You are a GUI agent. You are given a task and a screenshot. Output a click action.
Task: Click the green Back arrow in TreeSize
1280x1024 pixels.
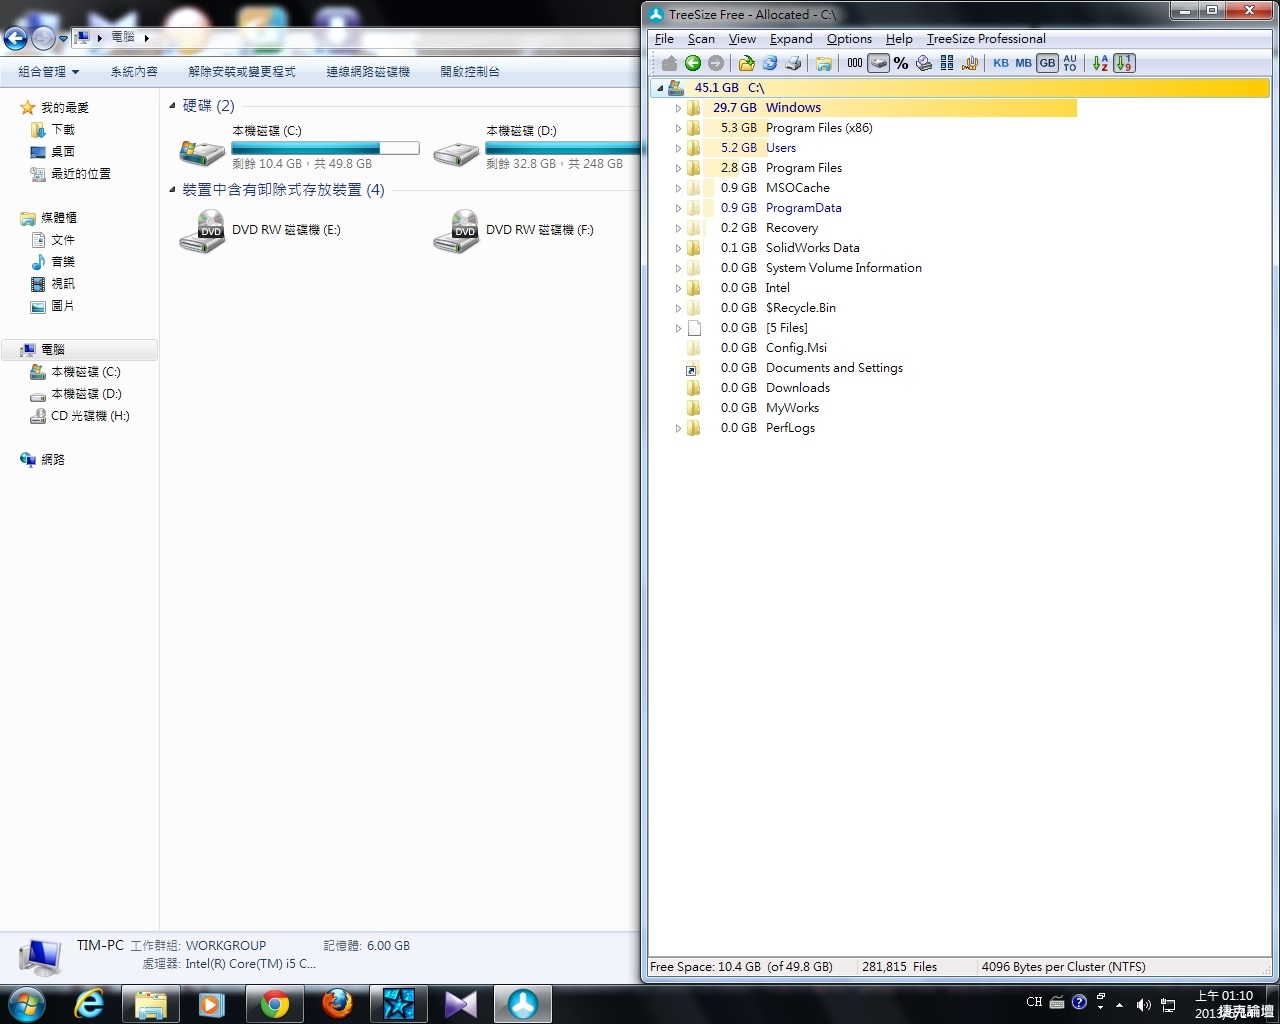(693, 63)
